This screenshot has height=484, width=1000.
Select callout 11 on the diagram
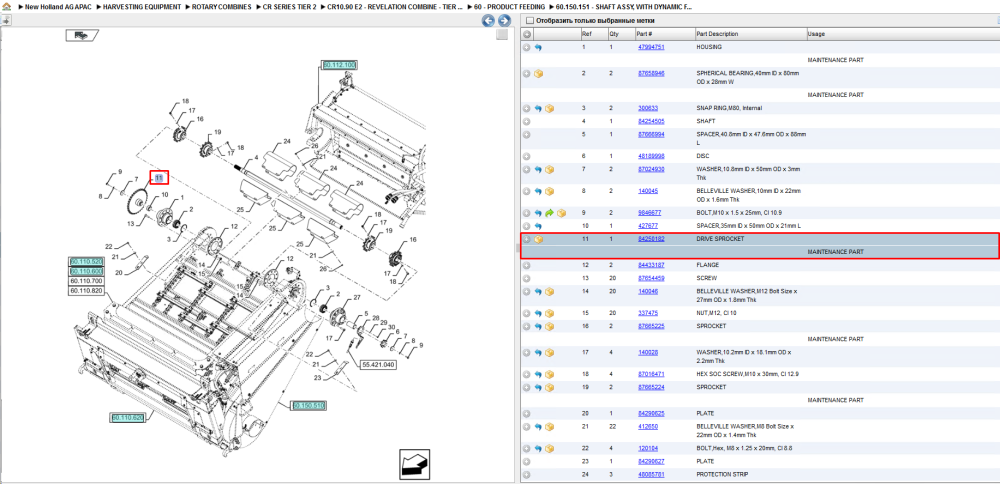[159, 177]
